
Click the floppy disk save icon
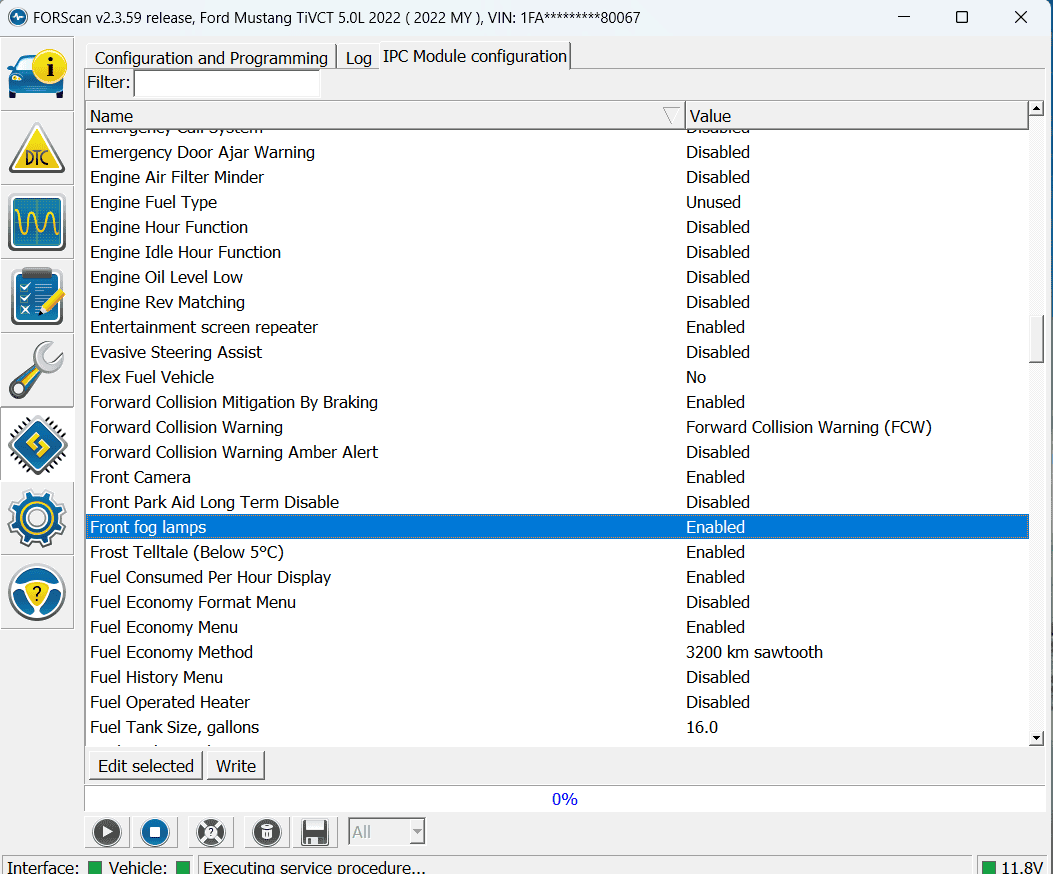[314, 832]
